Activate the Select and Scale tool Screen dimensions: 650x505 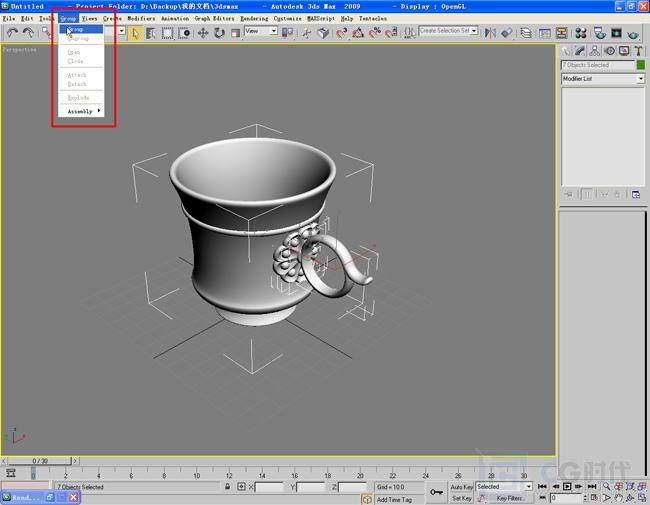click(235, 33)
